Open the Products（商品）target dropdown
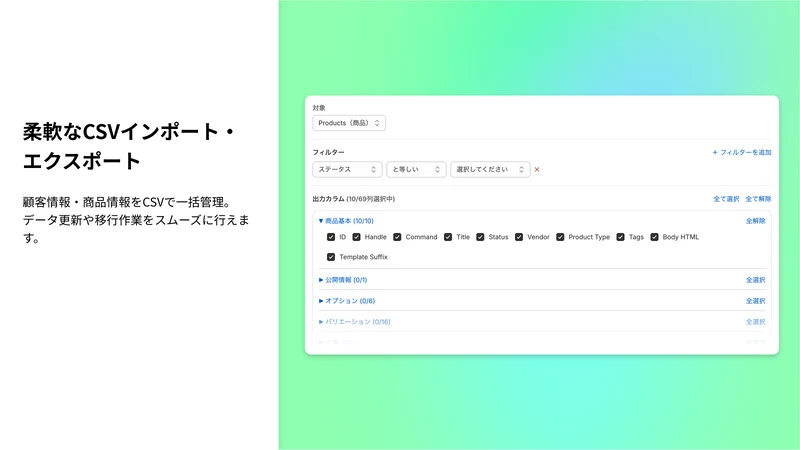 tap(349, 123)
